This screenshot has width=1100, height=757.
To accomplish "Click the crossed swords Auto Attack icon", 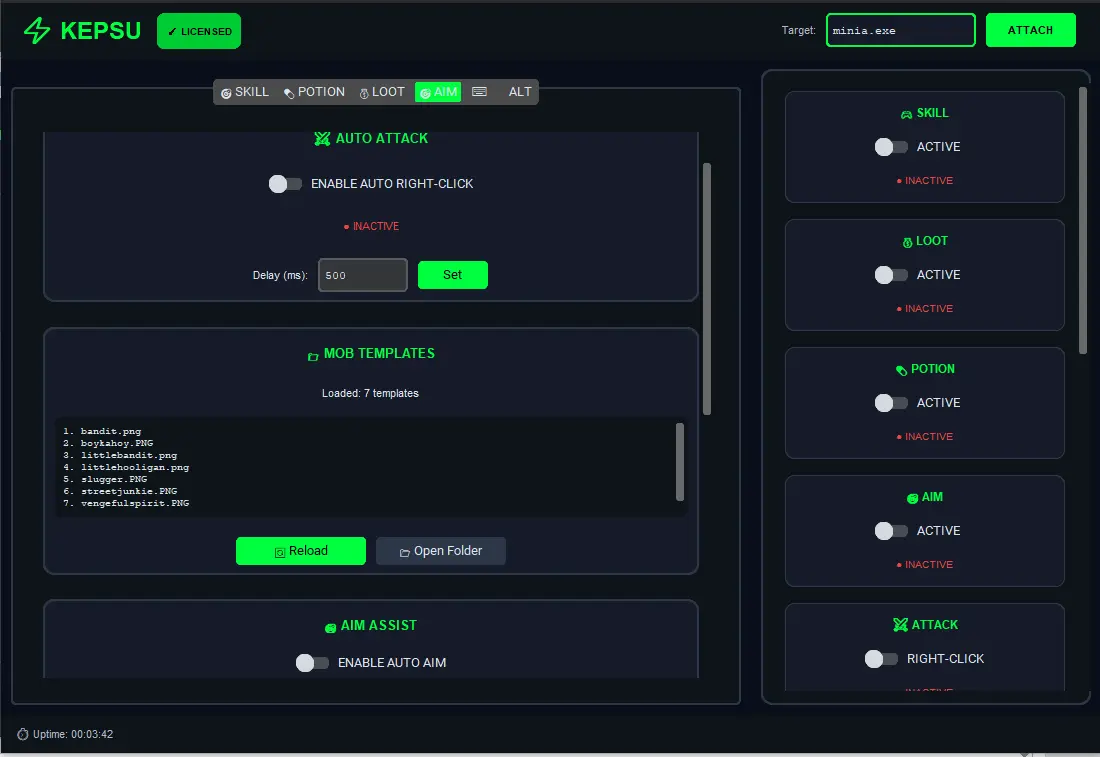I will 322,139.
